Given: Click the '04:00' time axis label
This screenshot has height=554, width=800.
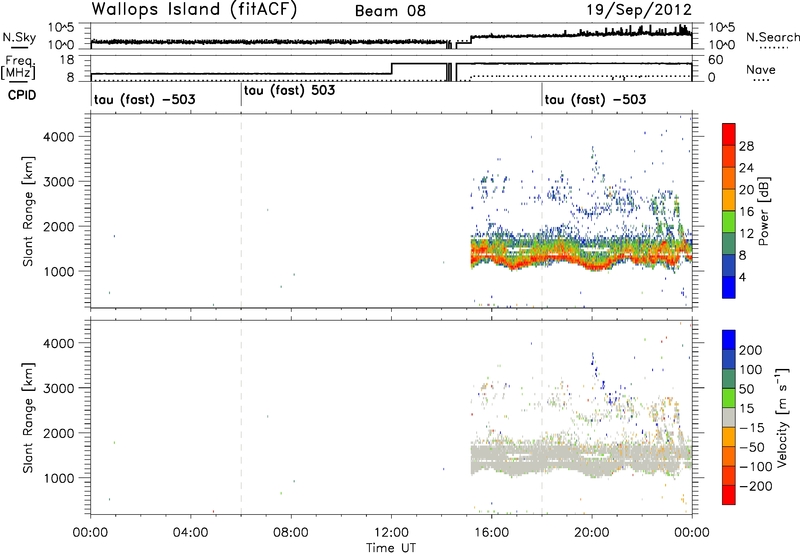Looking at the screenshot, I should click(x=191, y=533).
